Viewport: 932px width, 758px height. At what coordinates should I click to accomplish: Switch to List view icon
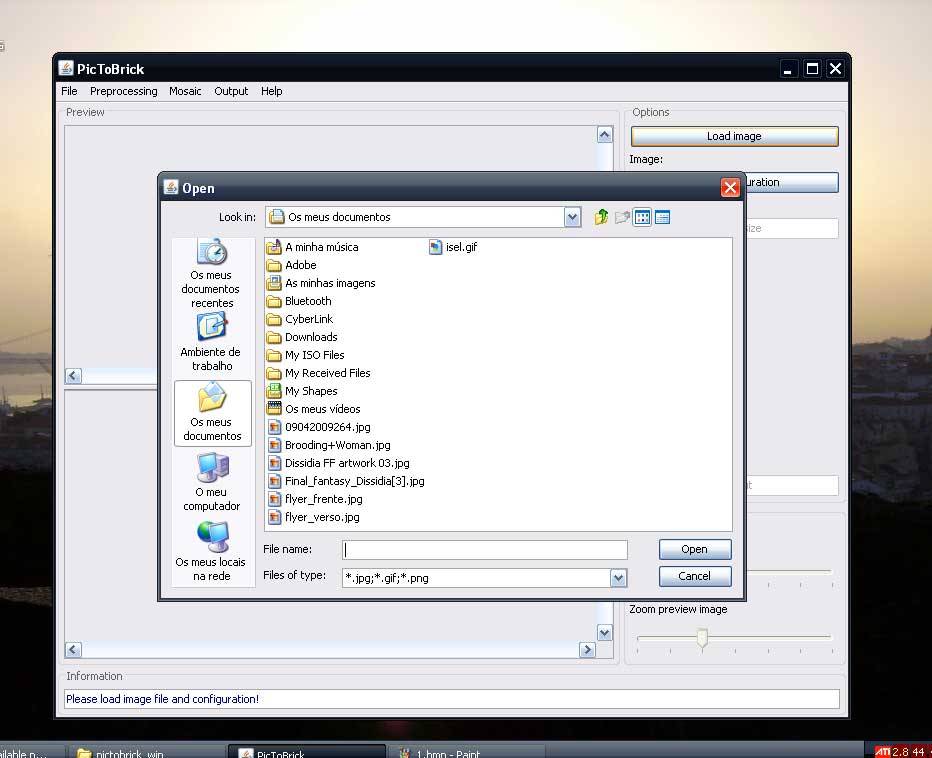[x=642, y=217]
